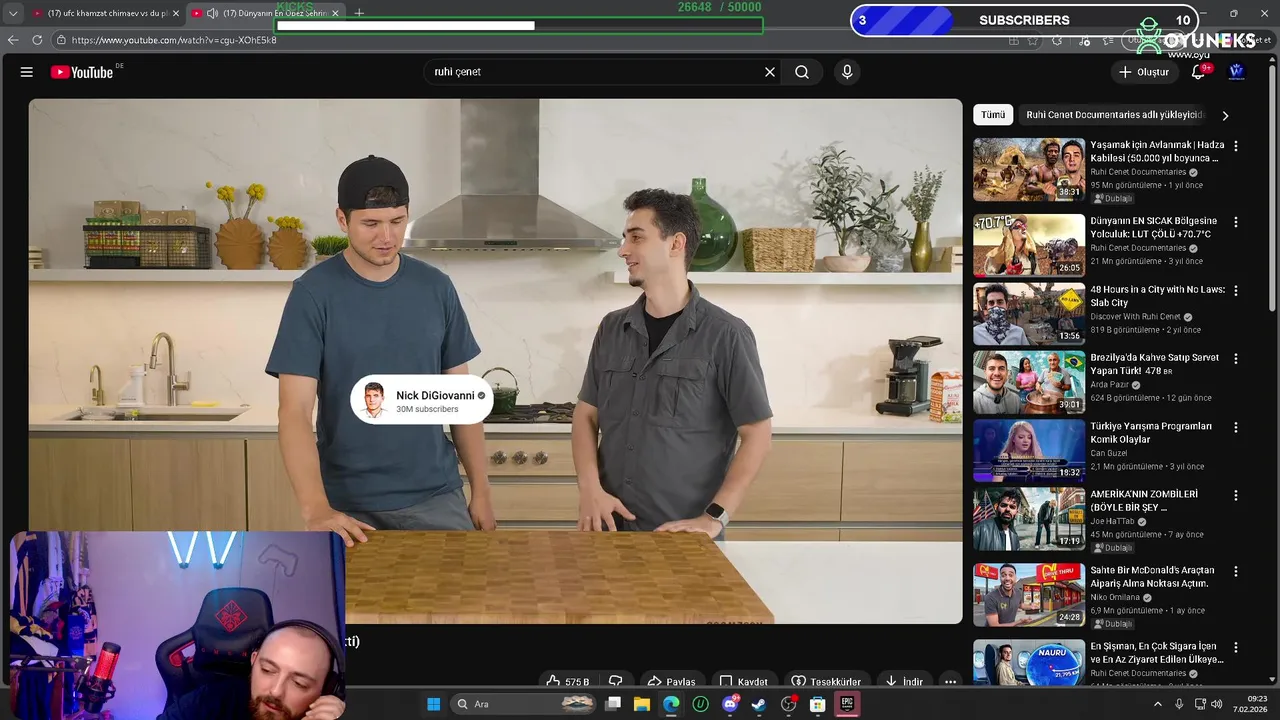Open the YouTube notifications bell
The width and height of the screenshot is (1280, 720).
pos(1198,72)
